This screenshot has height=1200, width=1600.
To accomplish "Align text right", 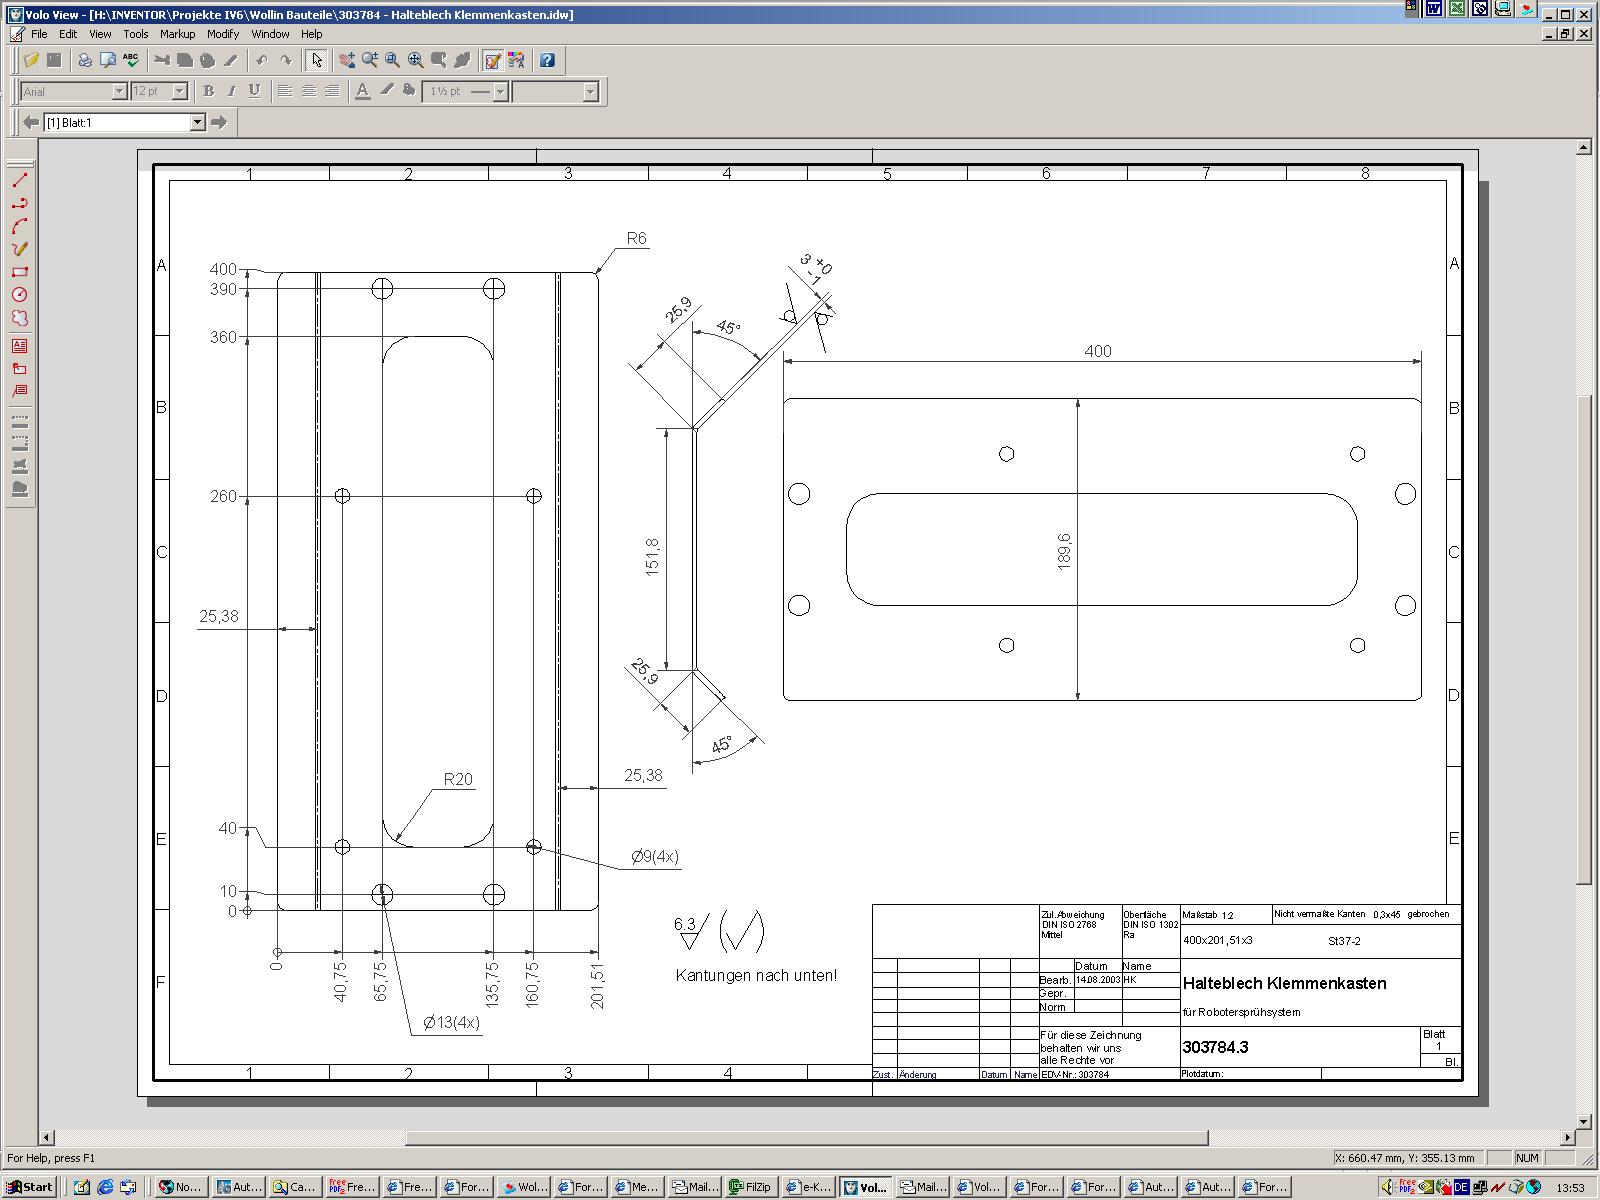I will [x=331, y=91].
